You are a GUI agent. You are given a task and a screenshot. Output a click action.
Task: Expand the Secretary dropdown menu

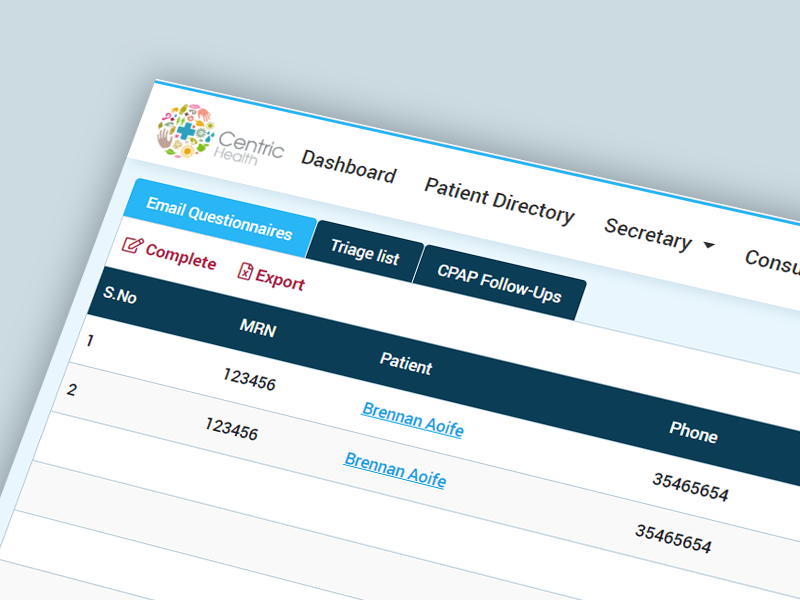coord(659,236)
